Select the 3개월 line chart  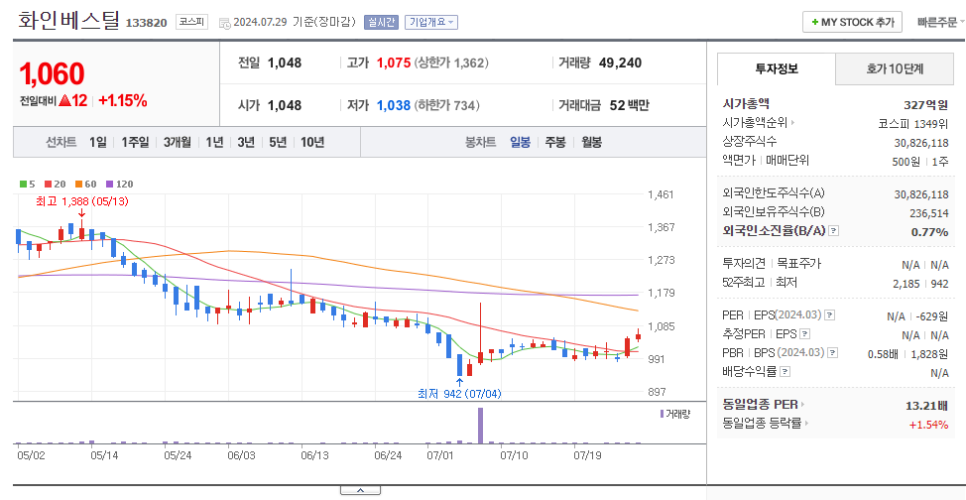(177, 142)
